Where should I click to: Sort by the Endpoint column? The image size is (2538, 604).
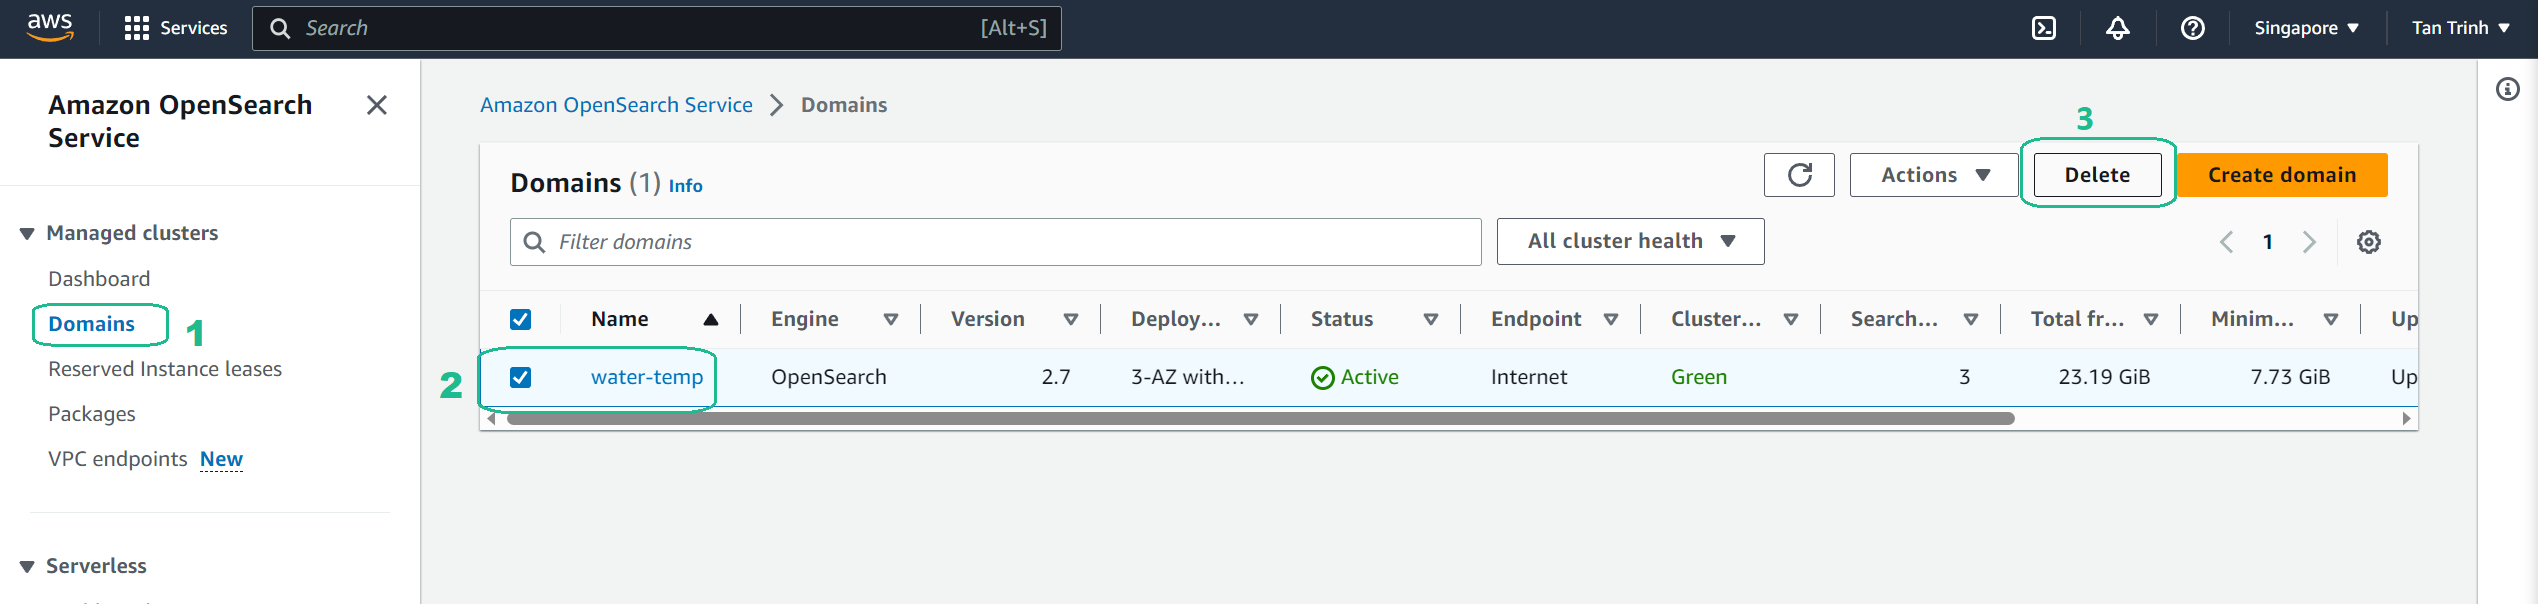coord(1610,320)
